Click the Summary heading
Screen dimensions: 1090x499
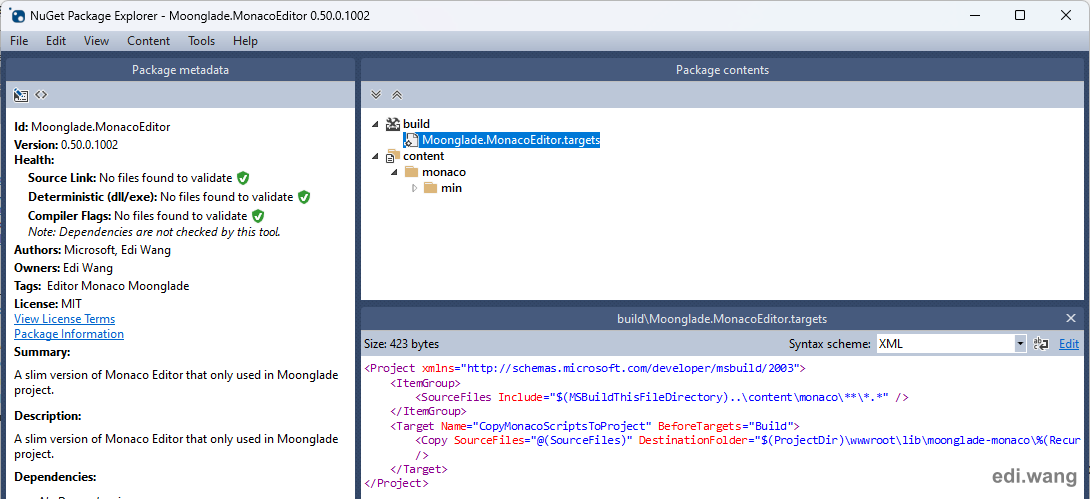point(42,352)
